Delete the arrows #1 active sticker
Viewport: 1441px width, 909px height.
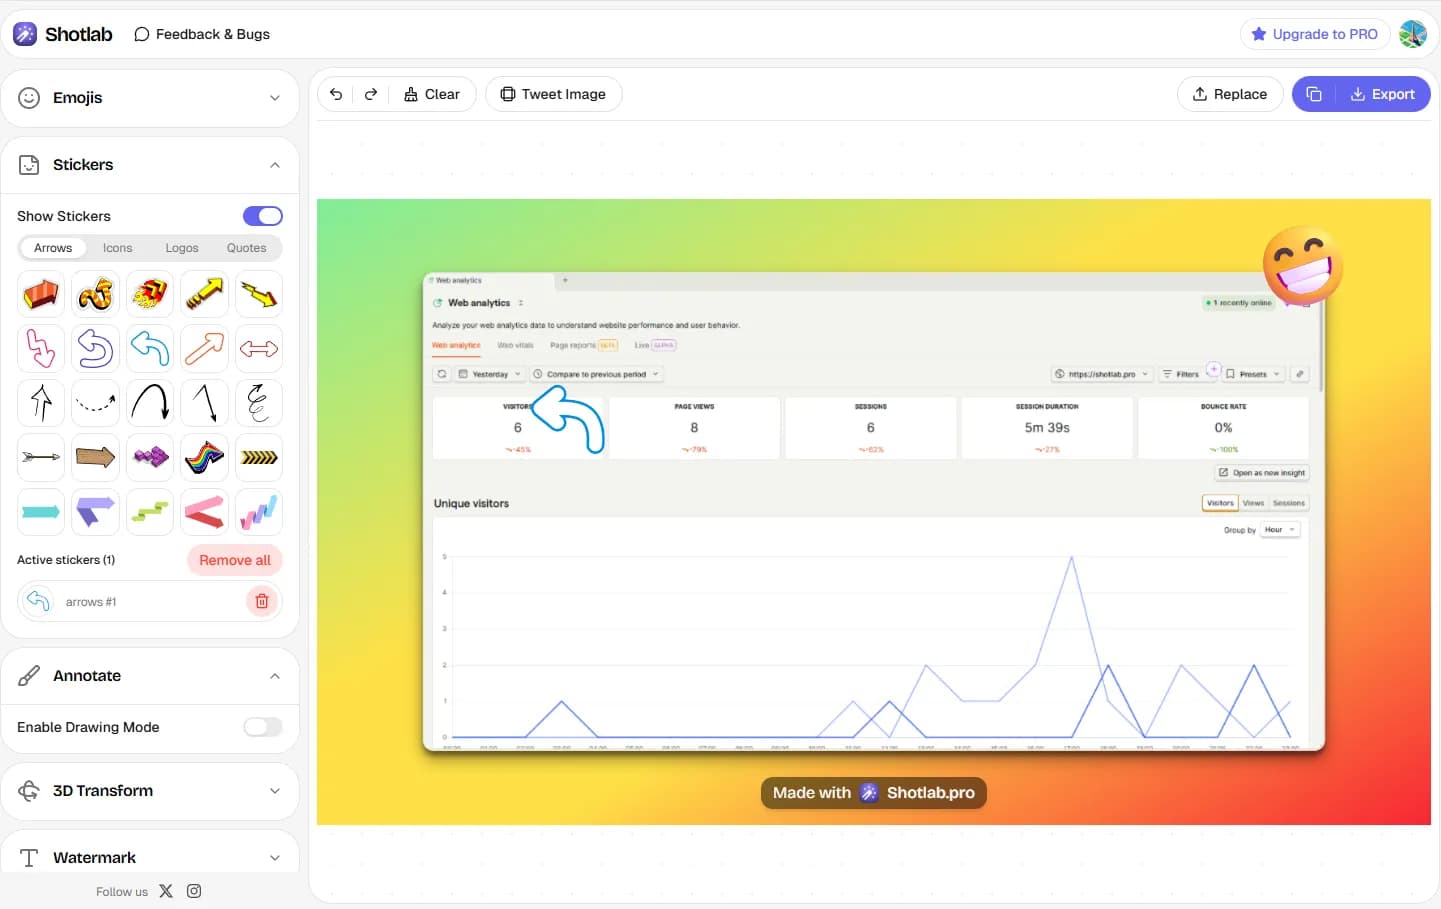pyautogui.click(x=262, y=601)
